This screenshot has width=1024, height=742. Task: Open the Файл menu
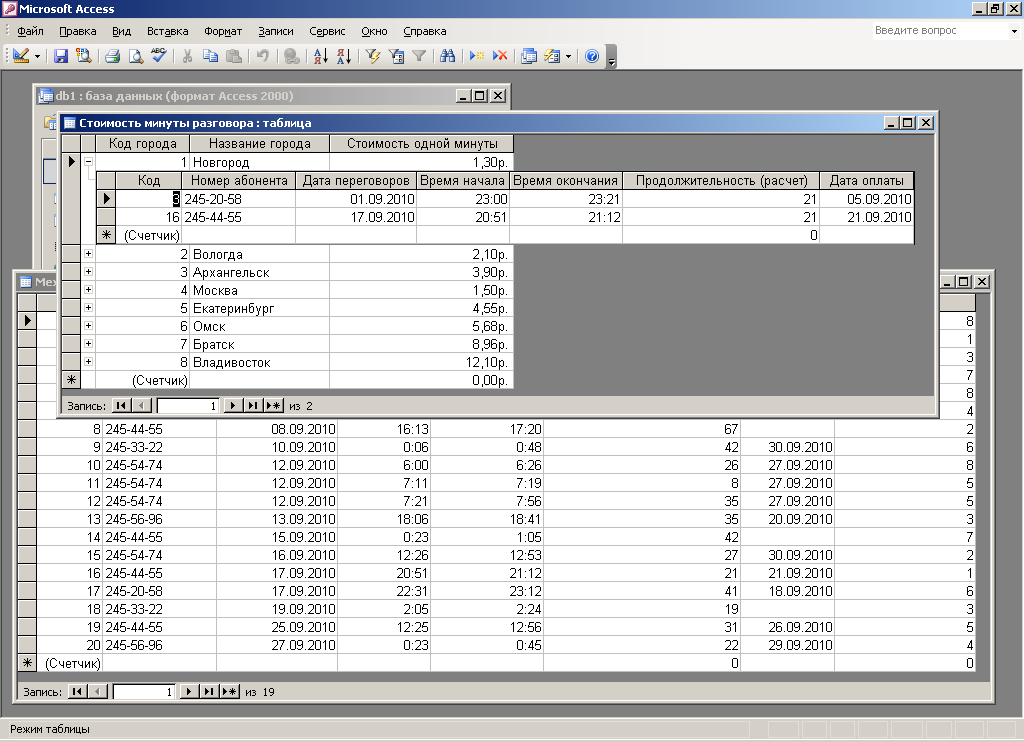tap(30, 31)
